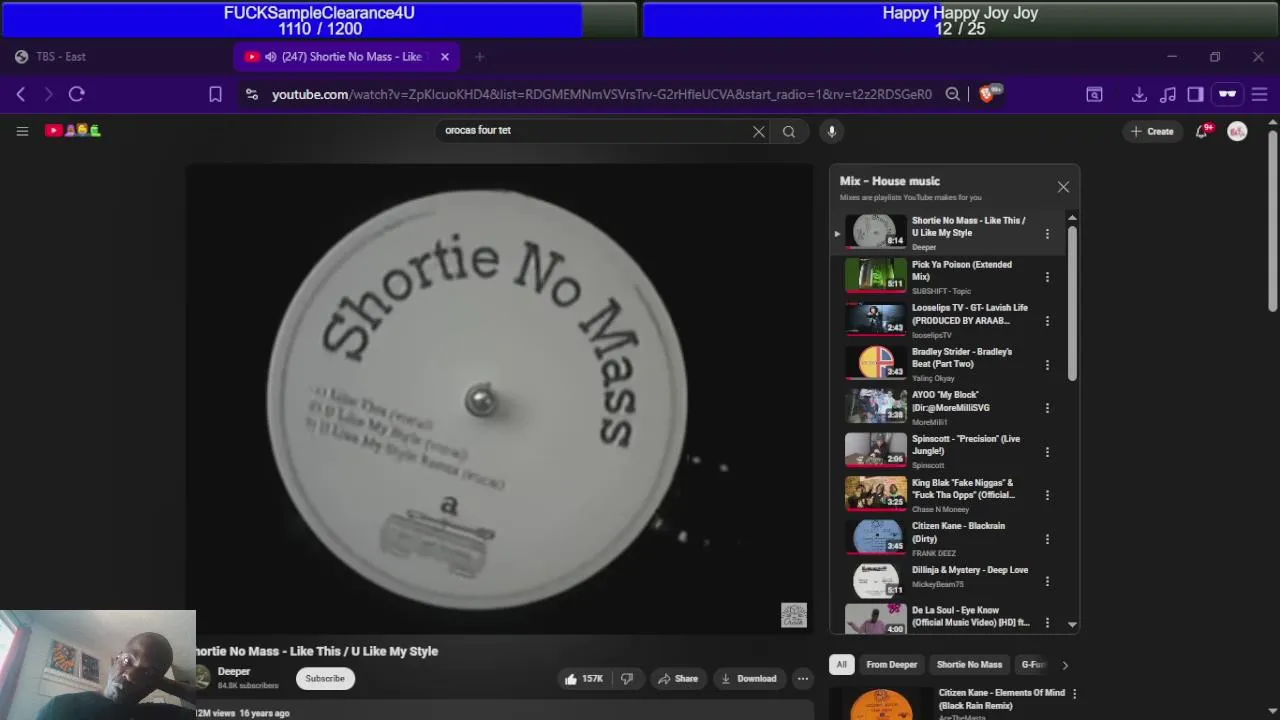
Task: Play Citizen Kane - Blackrain (Dirty) thumbnail
Action: pyautogui.click(x=876, y=536)
